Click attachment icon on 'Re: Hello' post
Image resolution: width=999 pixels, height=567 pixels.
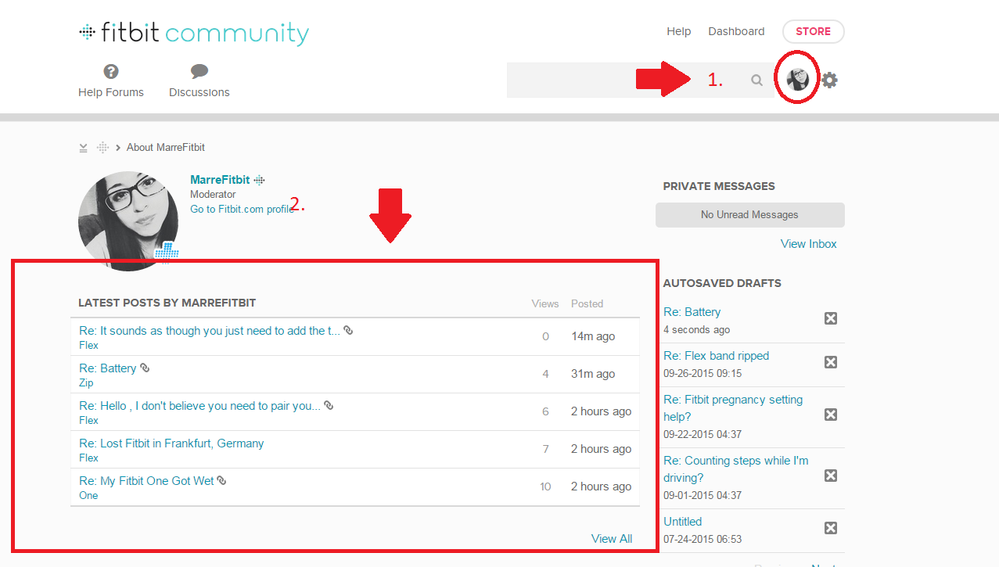pos(329,405)
